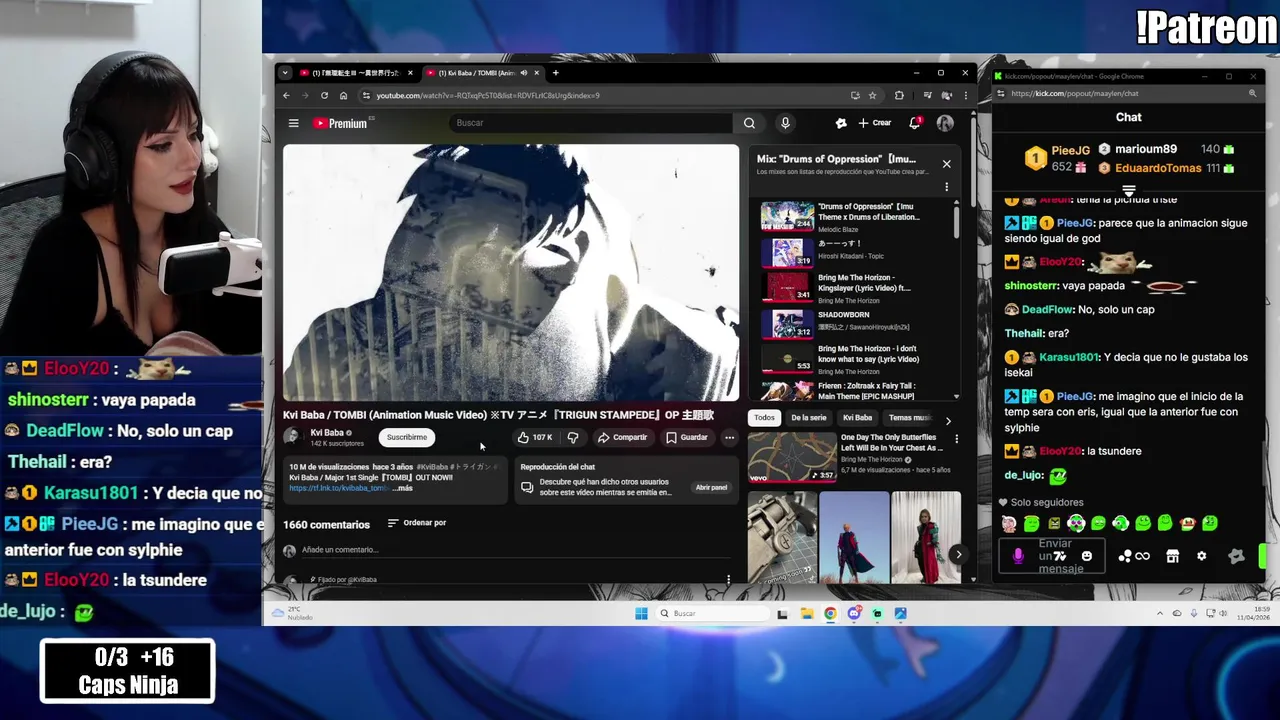Open Kick chat settings gear

click(1201, 556)
